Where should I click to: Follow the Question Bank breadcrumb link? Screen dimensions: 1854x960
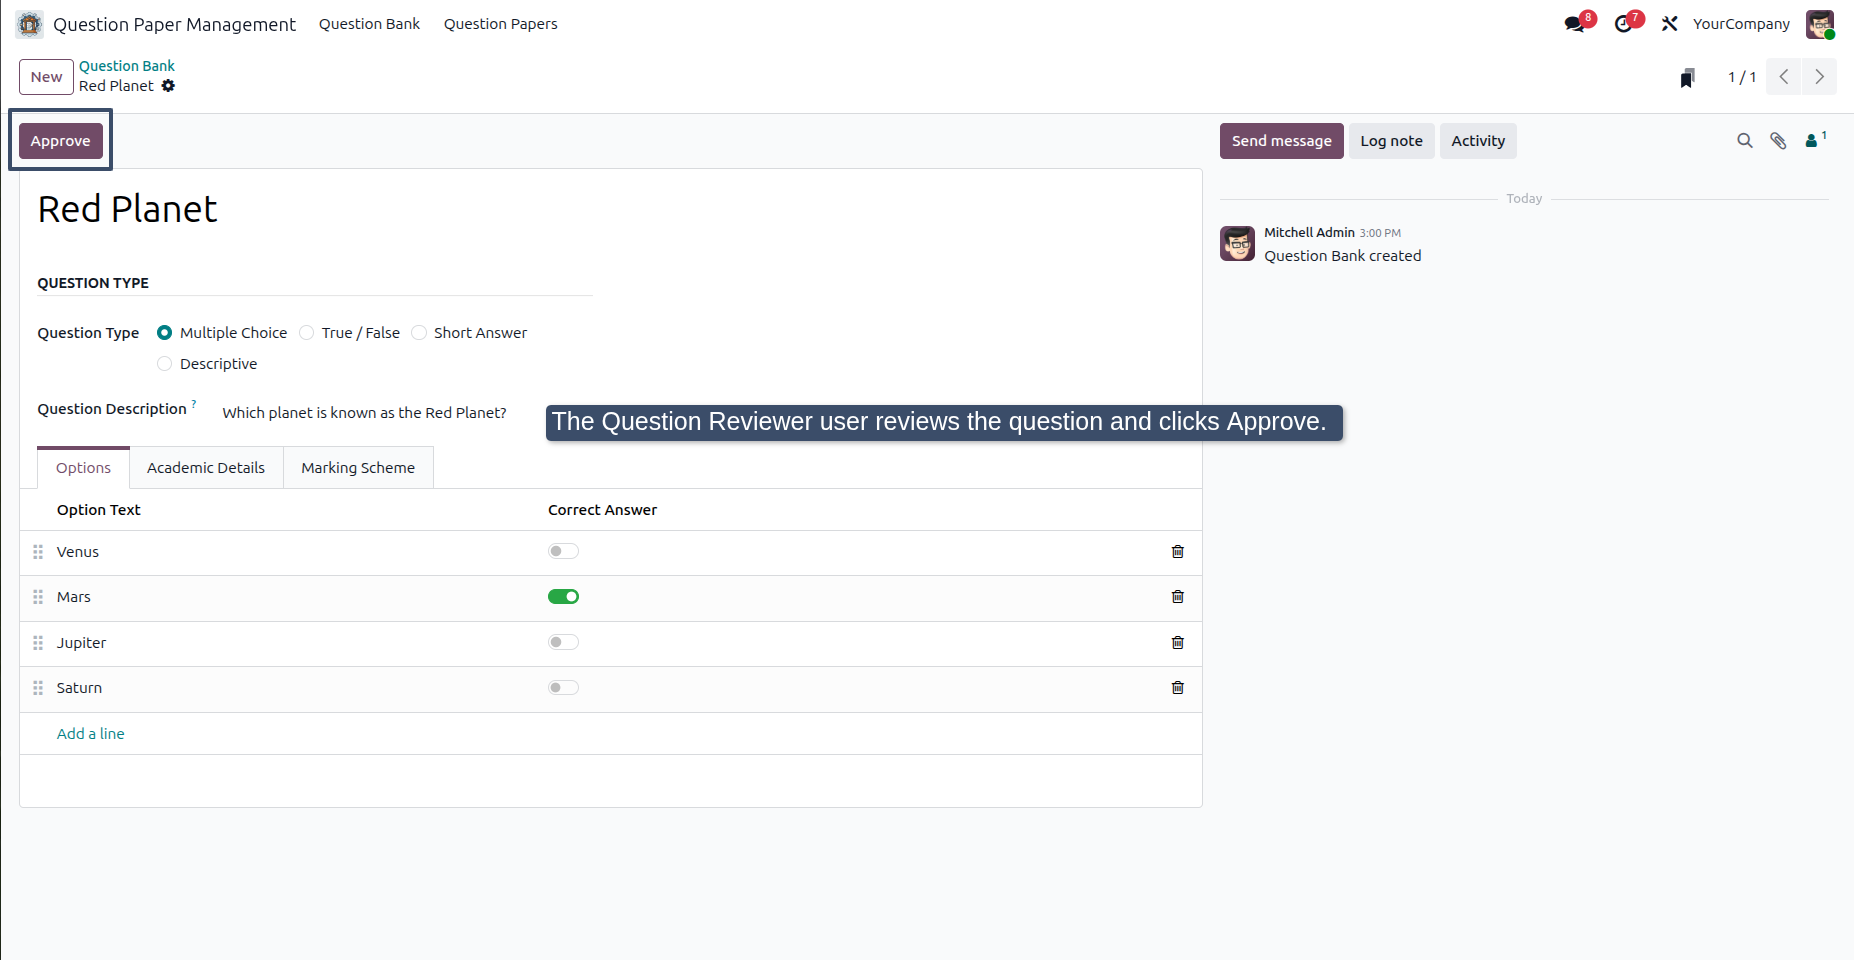pos(127,66)
